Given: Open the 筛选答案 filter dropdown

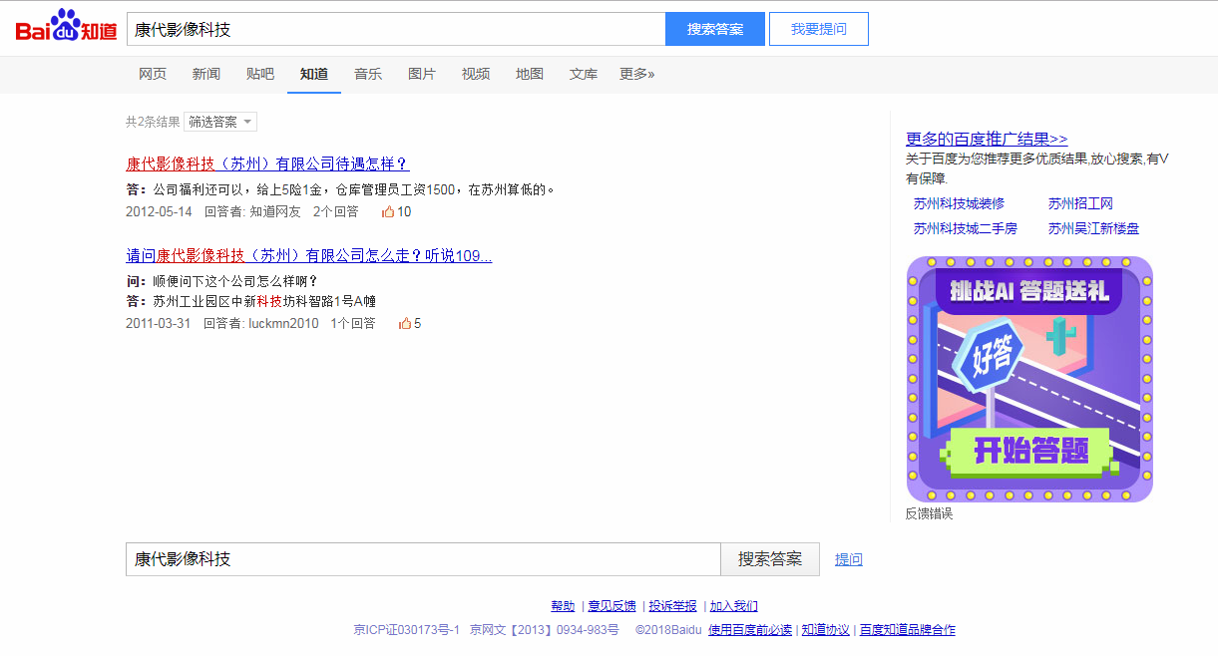Looking at the screenshot, I should tap(220, 122).
